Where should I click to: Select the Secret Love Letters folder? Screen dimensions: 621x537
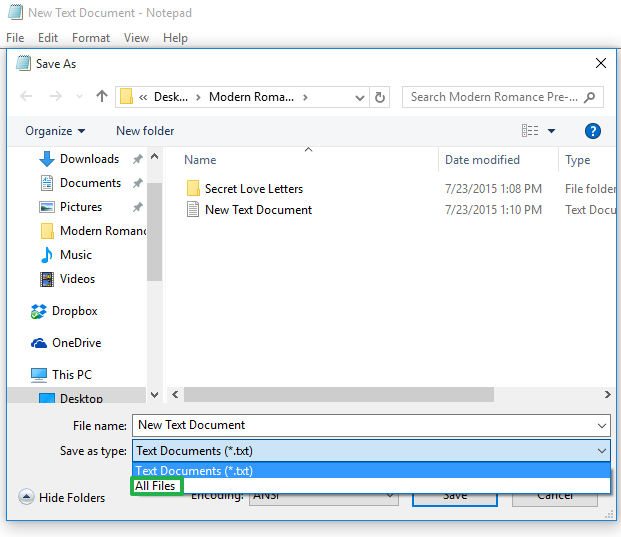[x=253, y=188]
